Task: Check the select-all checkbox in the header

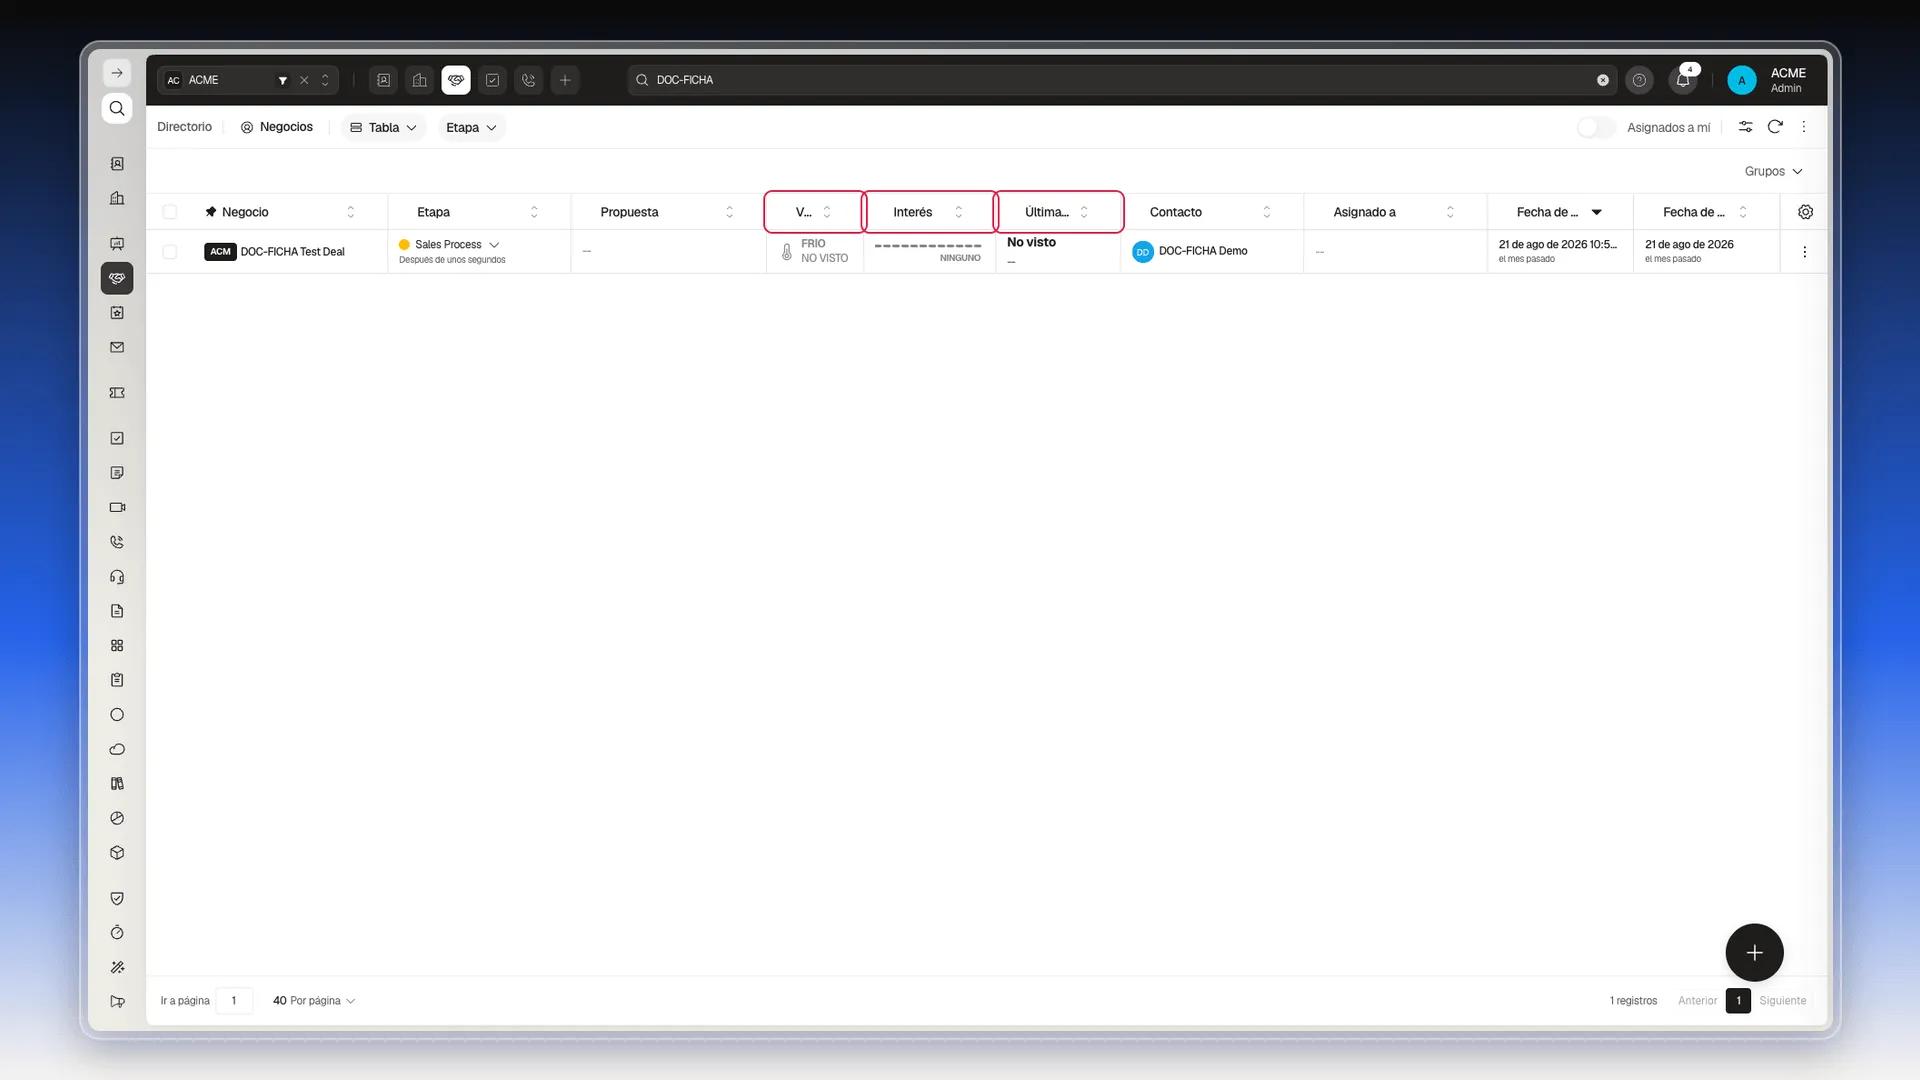Action: click(170, 212)
